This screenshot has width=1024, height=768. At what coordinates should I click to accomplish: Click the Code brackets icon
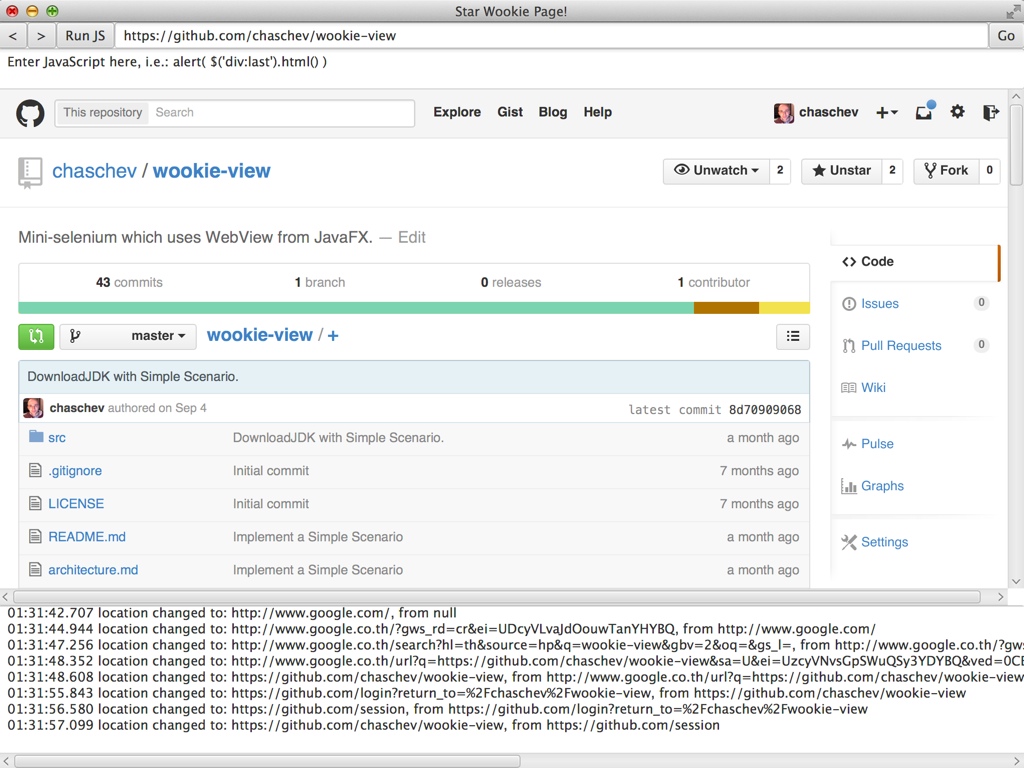[x=849, y=262]
